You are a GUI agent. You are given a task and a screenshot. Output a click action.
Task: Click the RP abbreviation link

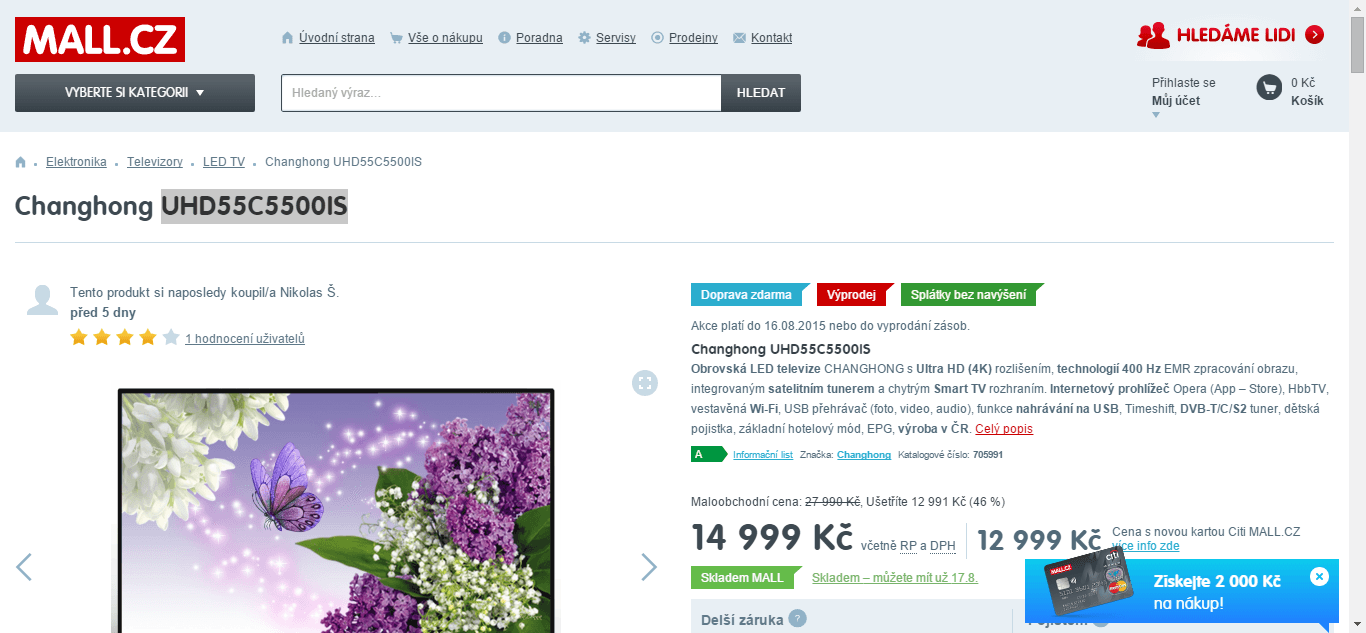tap(908, 546)
